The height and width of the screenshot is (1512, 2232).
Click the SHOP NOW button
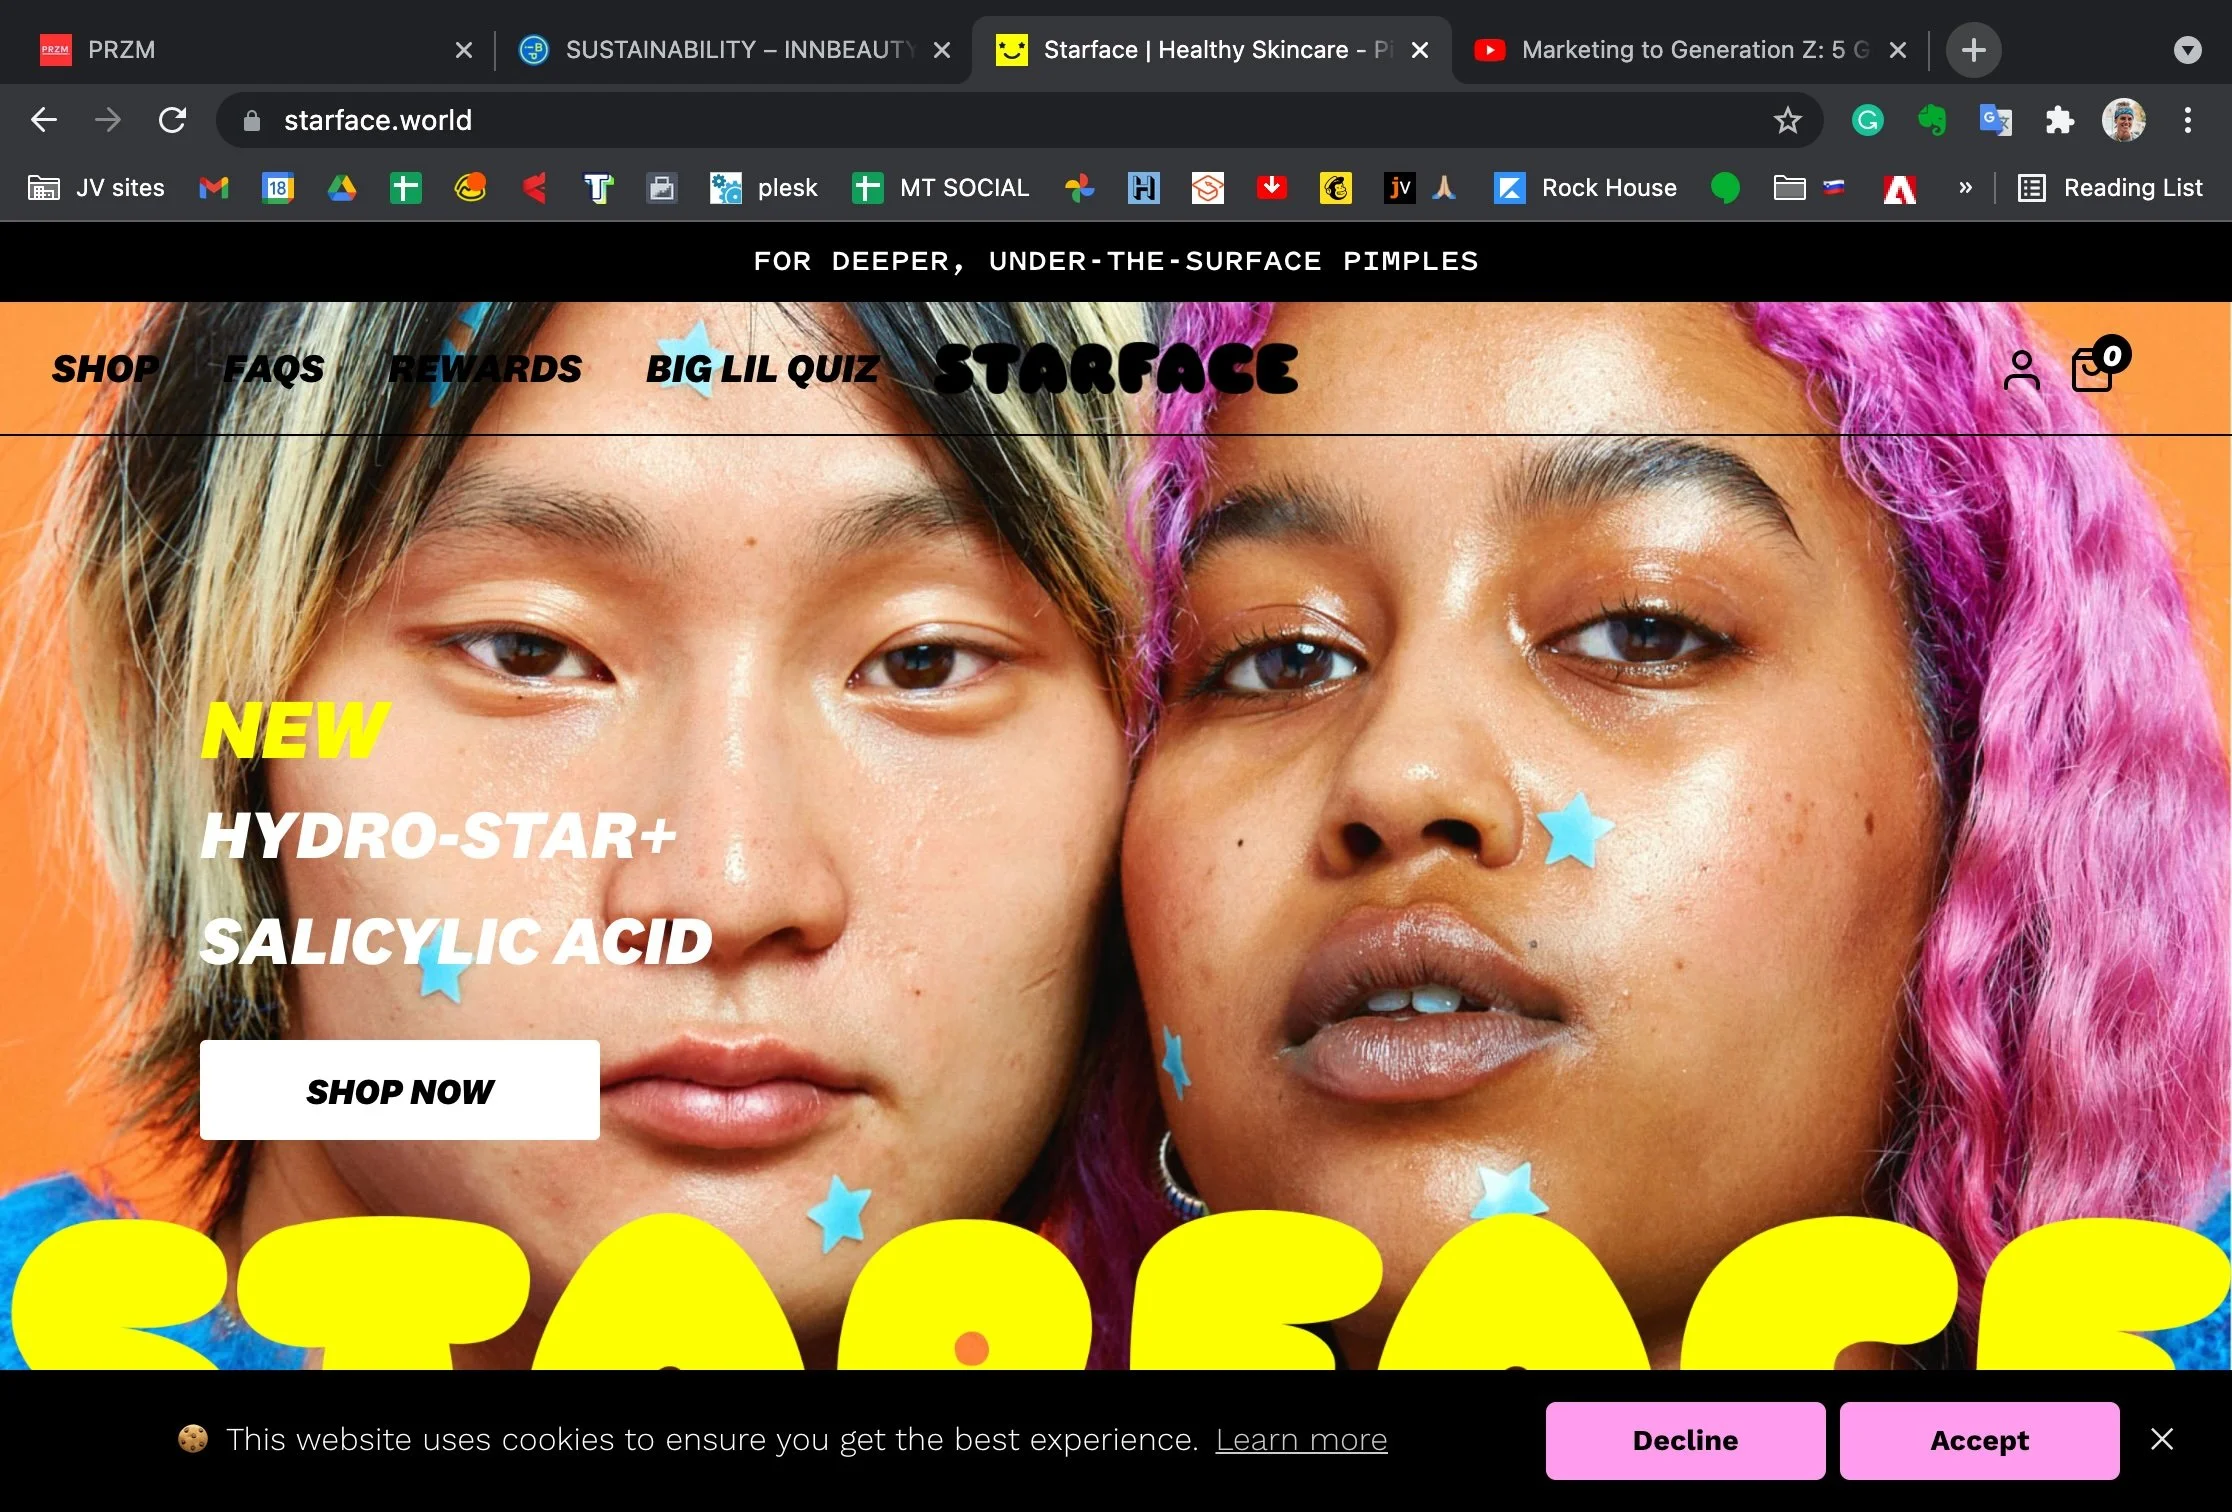tap(400, 1090)
